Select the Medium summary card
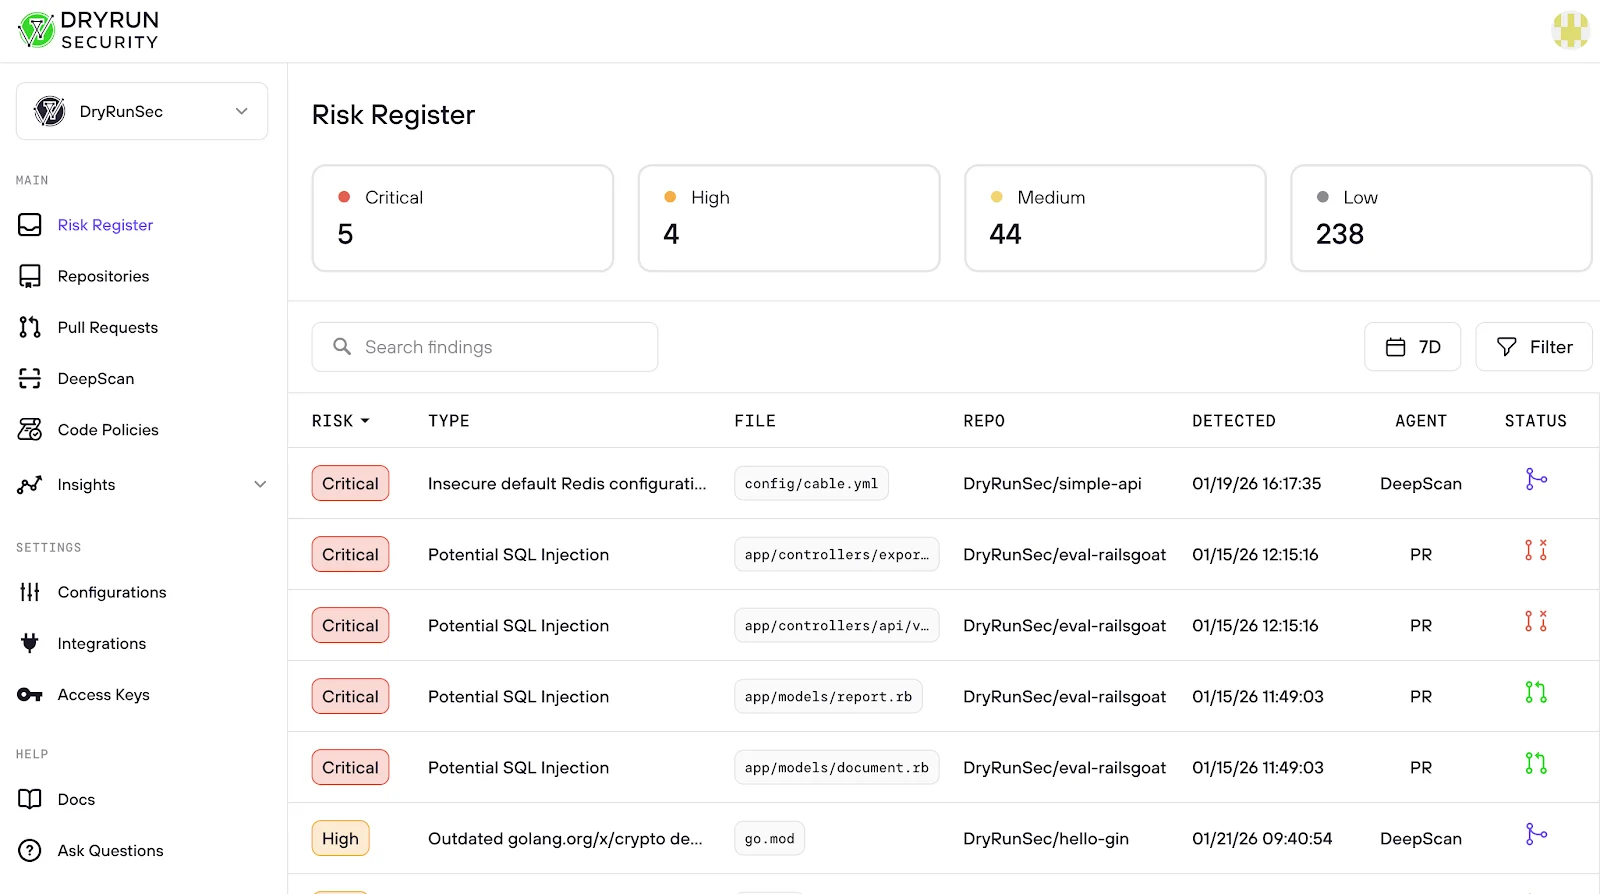1600x894 pixels. pos(1115,218)
